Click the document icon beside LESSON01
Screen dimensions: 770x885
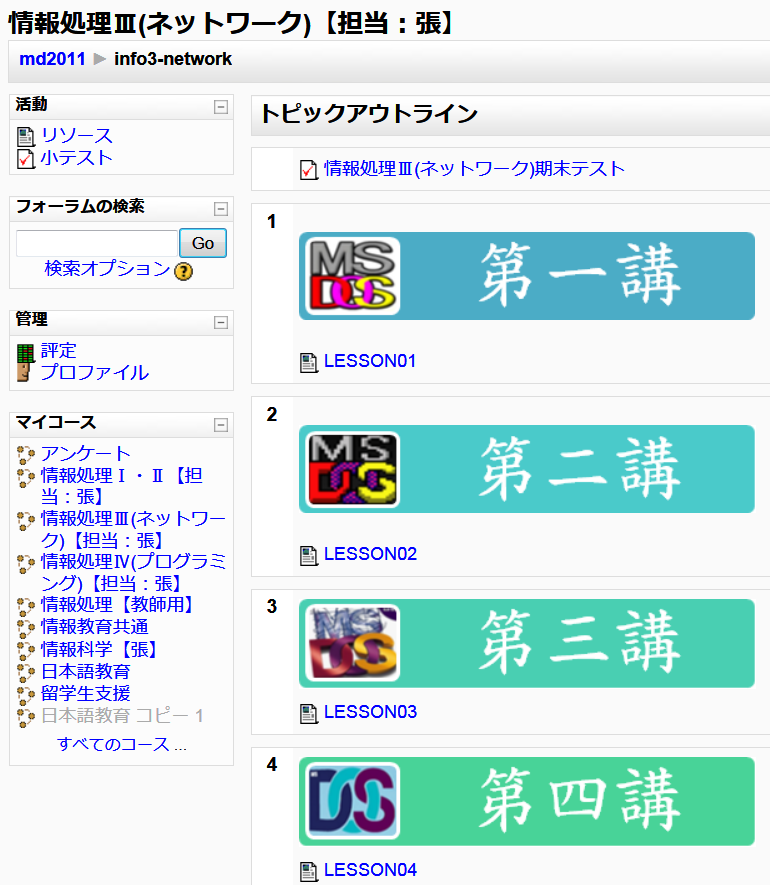click(x=308, y=362)
